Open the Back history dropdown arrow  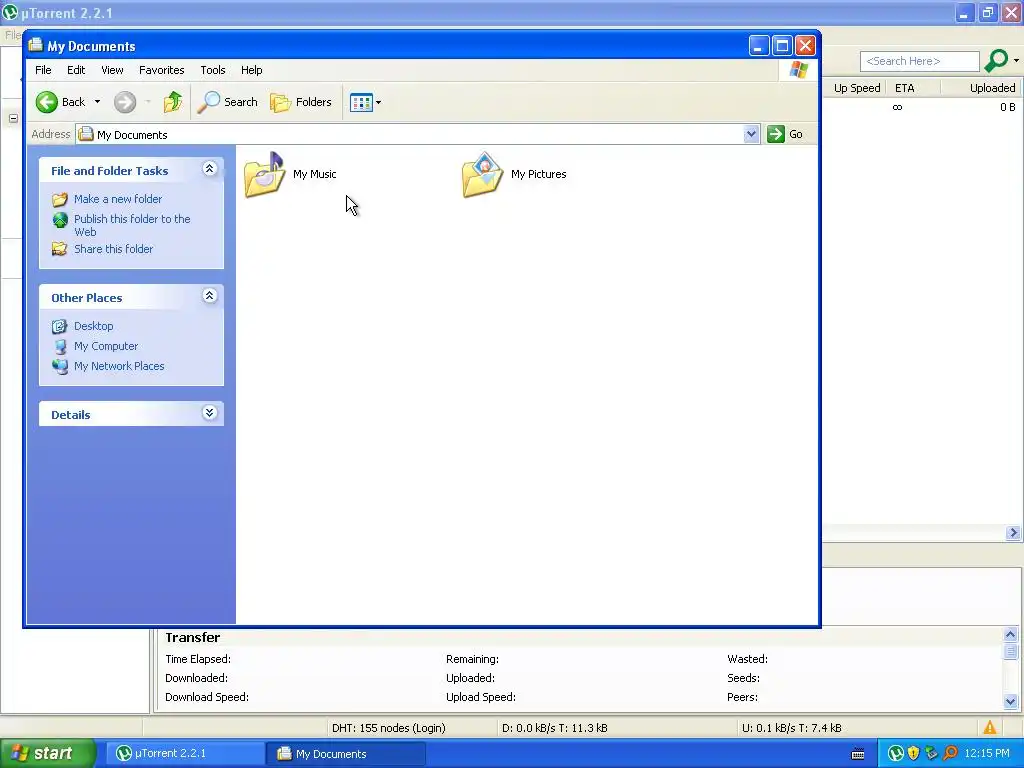coord(97,102)
